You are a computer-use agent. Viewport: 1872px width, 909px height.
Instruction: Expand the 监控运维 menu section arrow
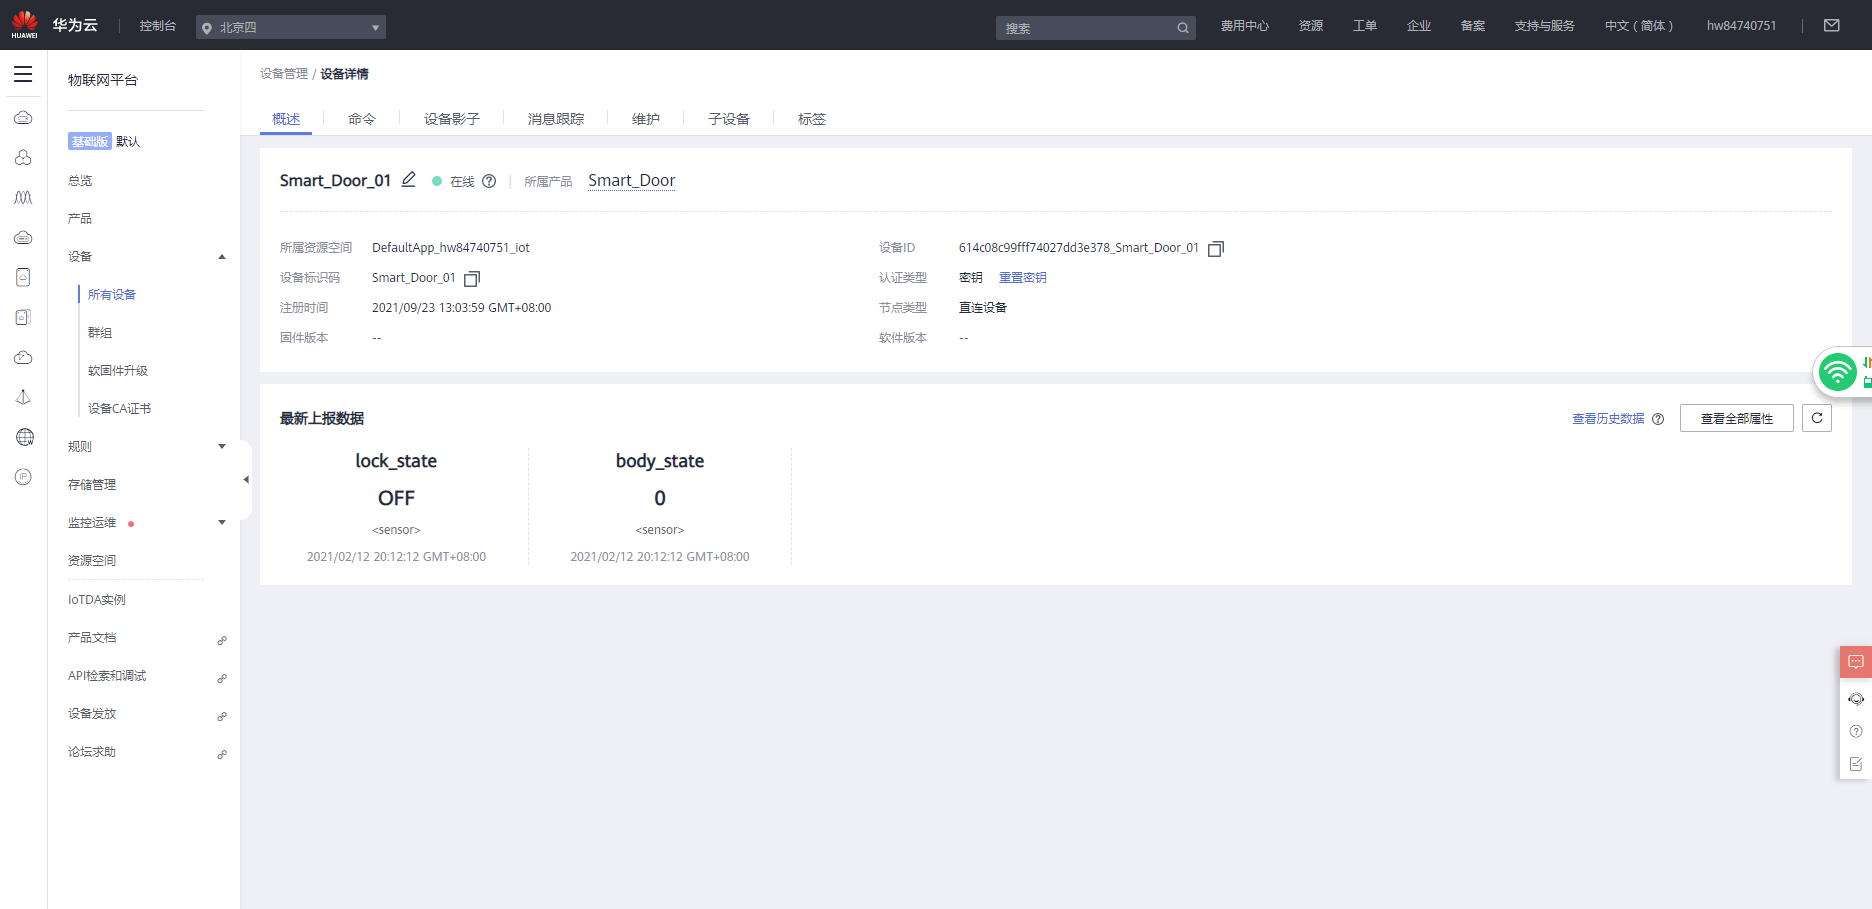click(x=222, y=523)
